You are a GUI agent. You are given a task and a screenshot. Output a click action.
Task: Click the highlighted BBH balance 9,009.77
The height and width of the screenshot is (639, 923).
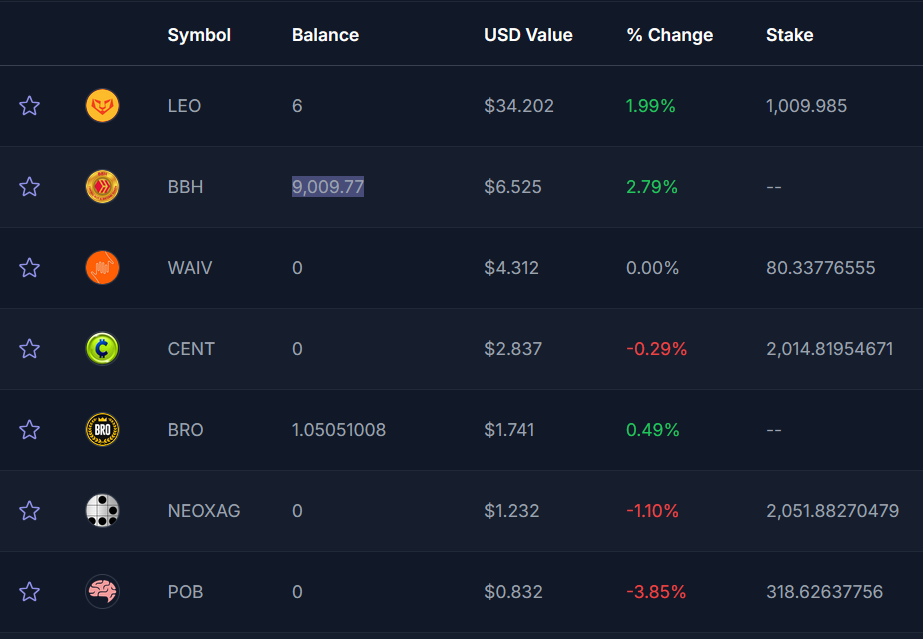(328, 187)
